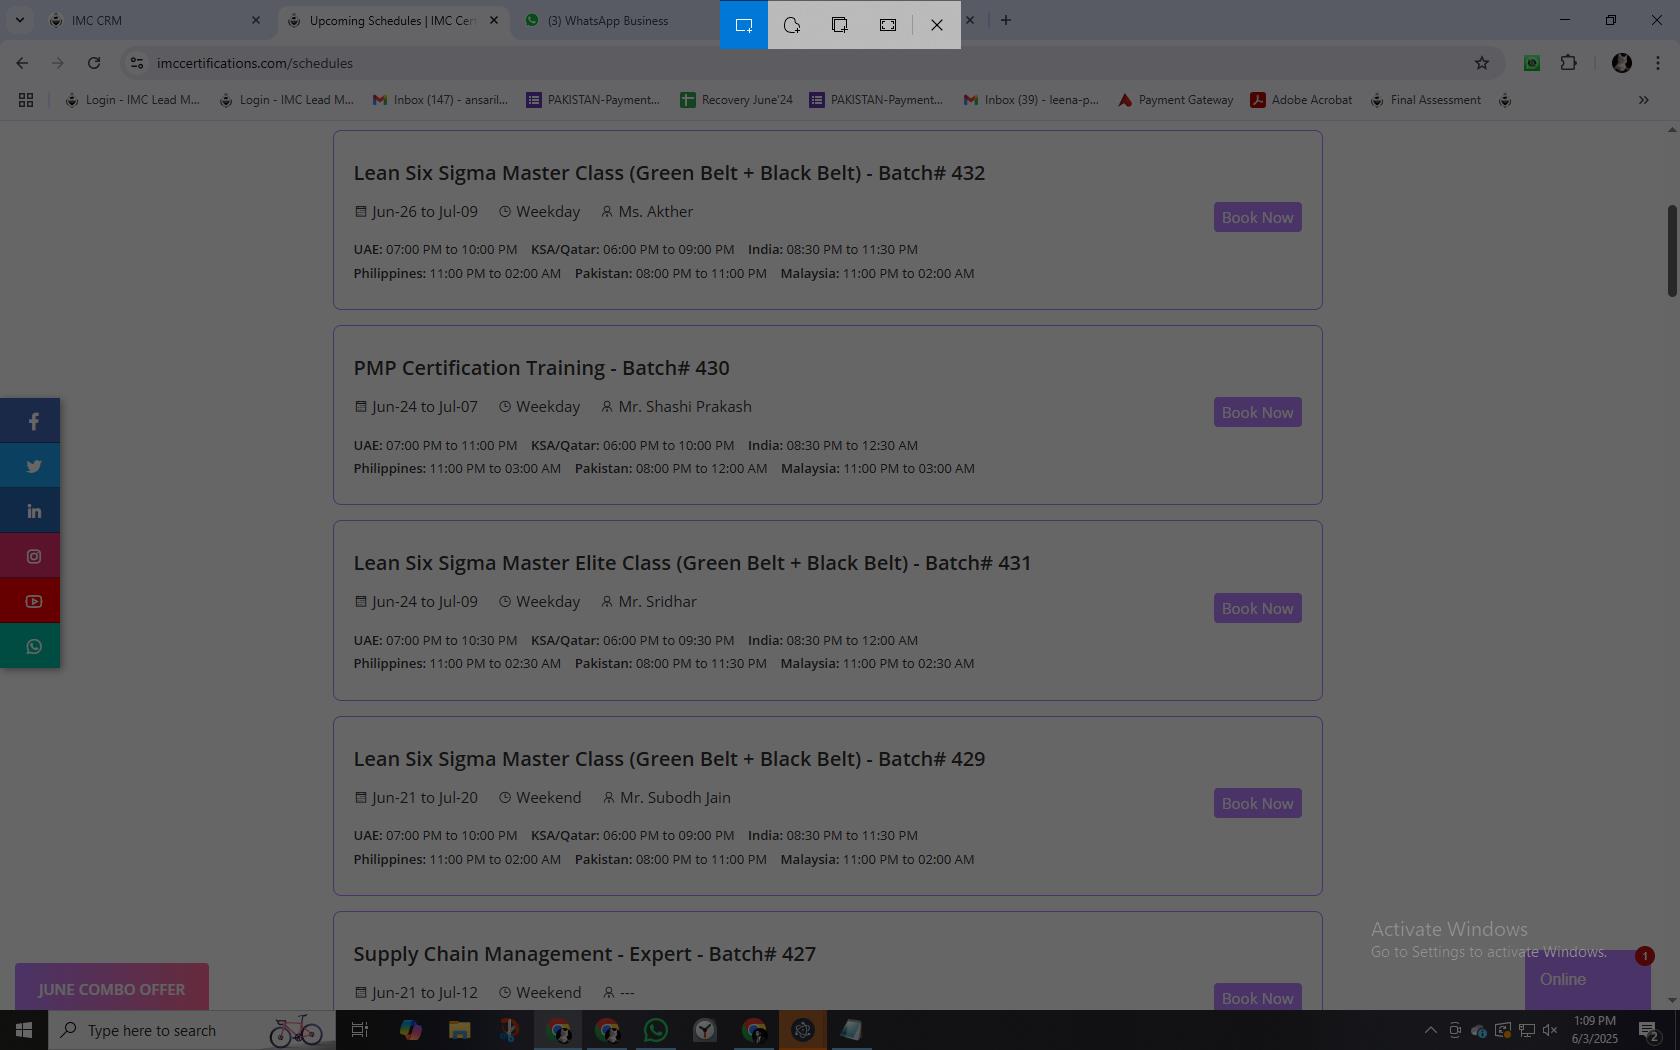Select rectangular snip mode in snipping toolbar
The height and width of the screenshot is (1050, 1680).
744,25
